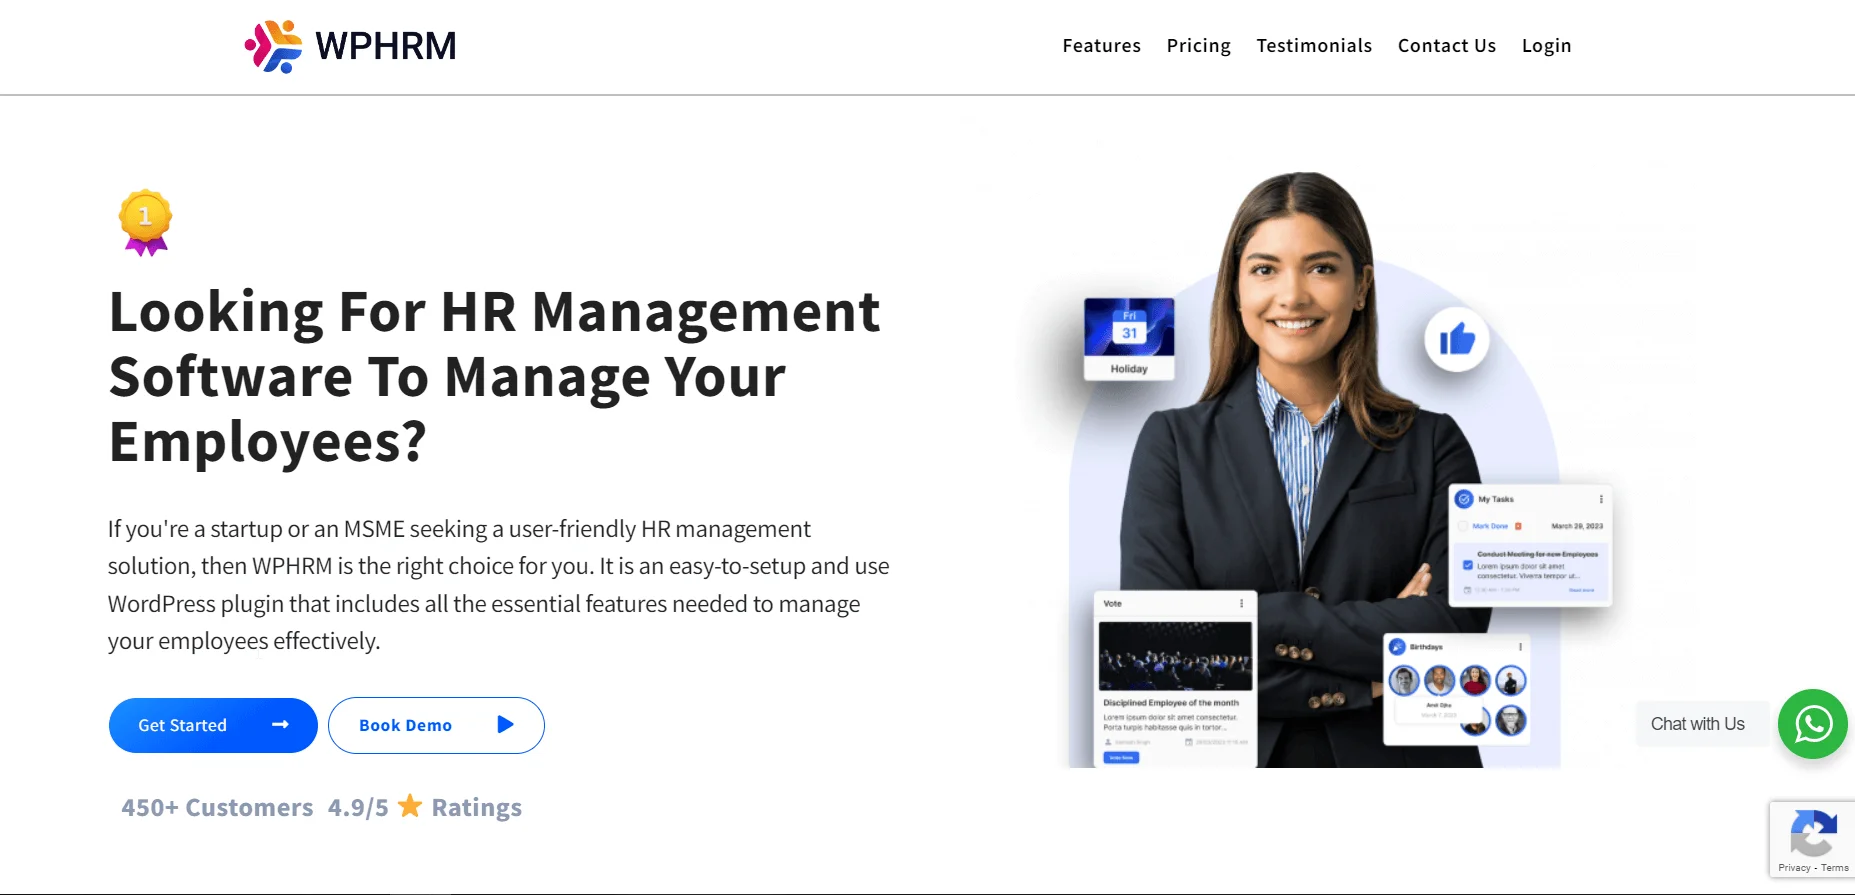The image size is (1855, 895).
Task: Open the Vote card three-dot menu
Action: click(x=1242, y=604)
